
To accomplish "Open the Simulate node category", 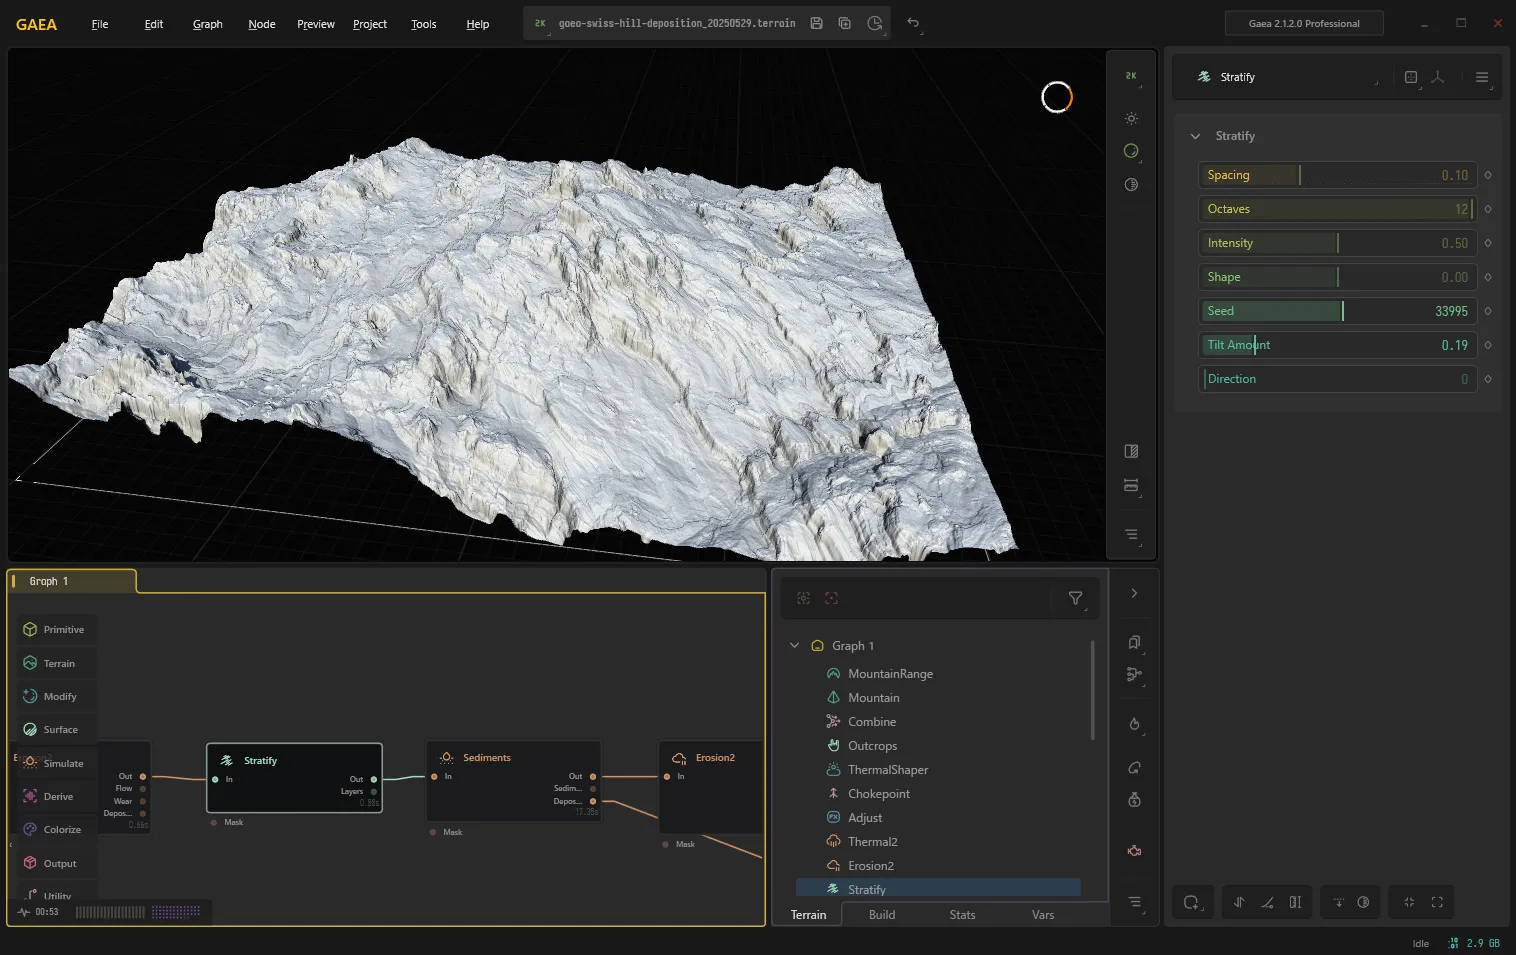I will click(55, 763).
